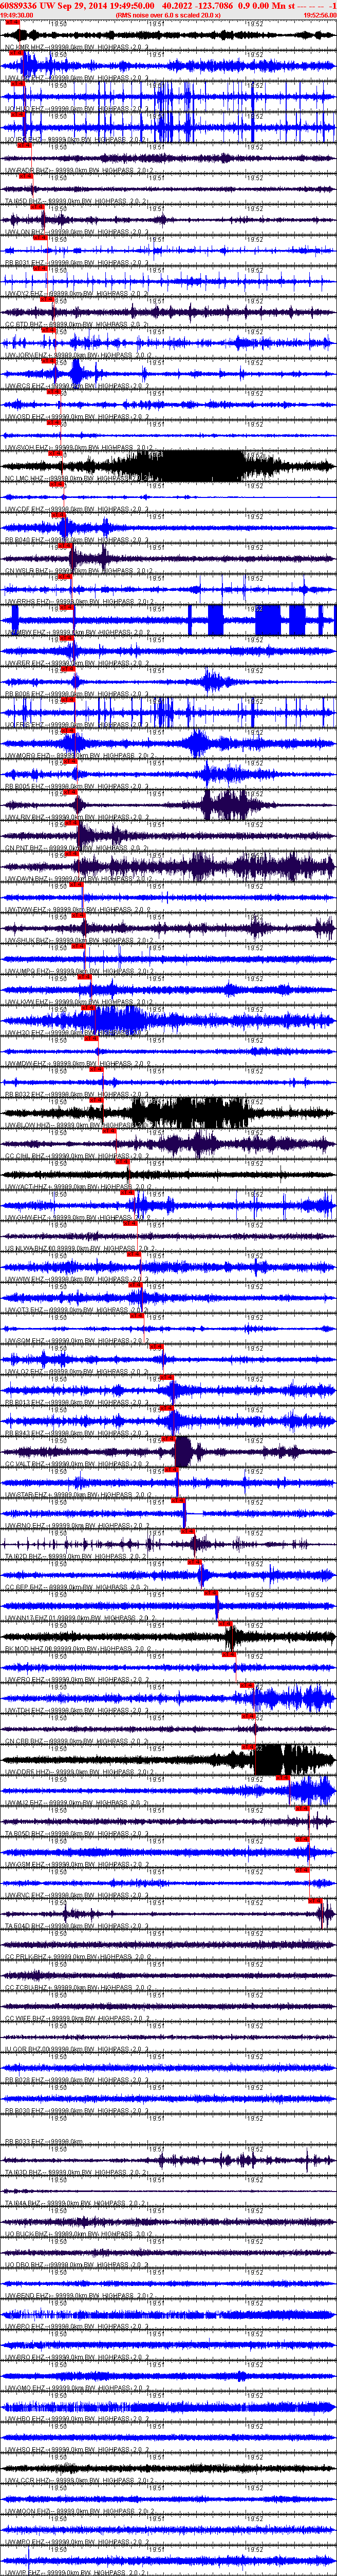Select the 'UW.MPO EHZ' trace label
This screenshot has height=2576, width=337.
(x=24, y=2543)
